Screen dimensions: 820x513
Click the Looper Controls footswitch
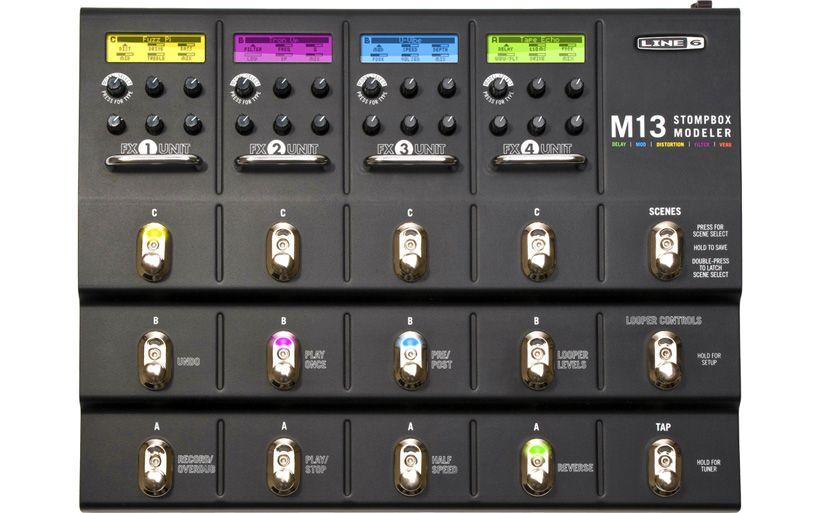click(664, 360)
